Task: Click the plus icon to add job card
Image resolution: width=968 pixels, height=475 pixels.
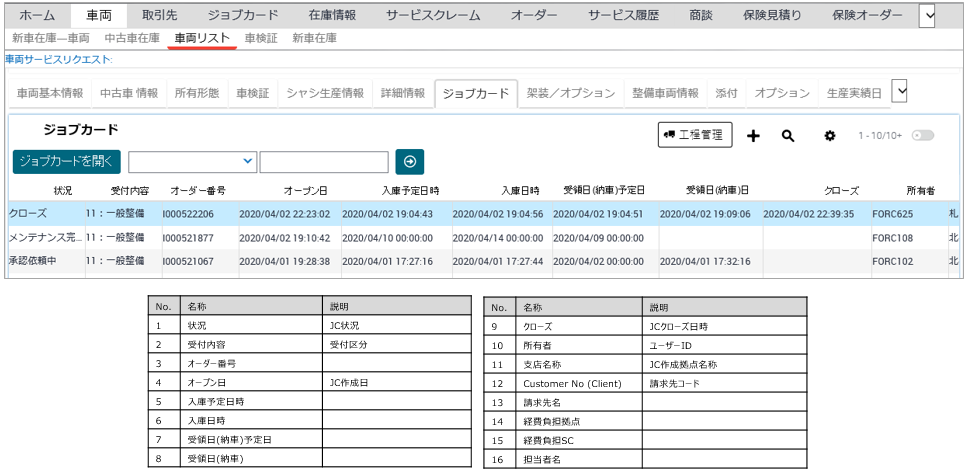Action: tap(754, 136)
